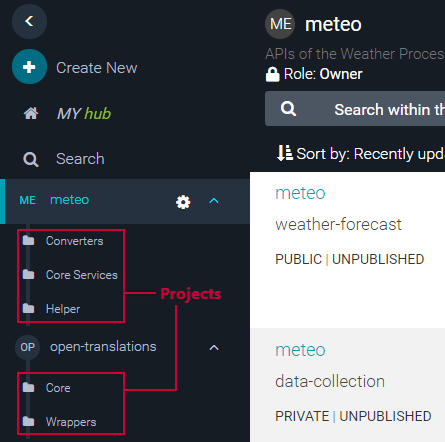Select the Helper project
This screenshot has width=445, height=442.
(63, 309)
